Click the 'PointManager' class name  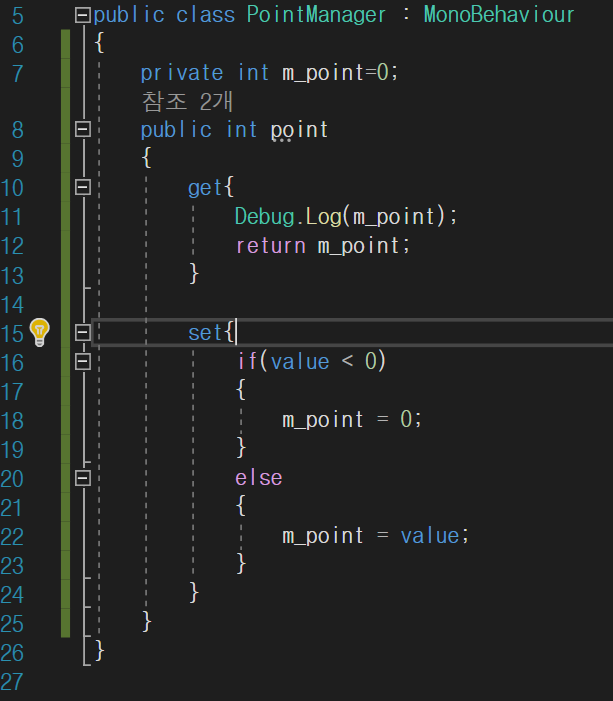pyautogui.click(x=316, y=15)
